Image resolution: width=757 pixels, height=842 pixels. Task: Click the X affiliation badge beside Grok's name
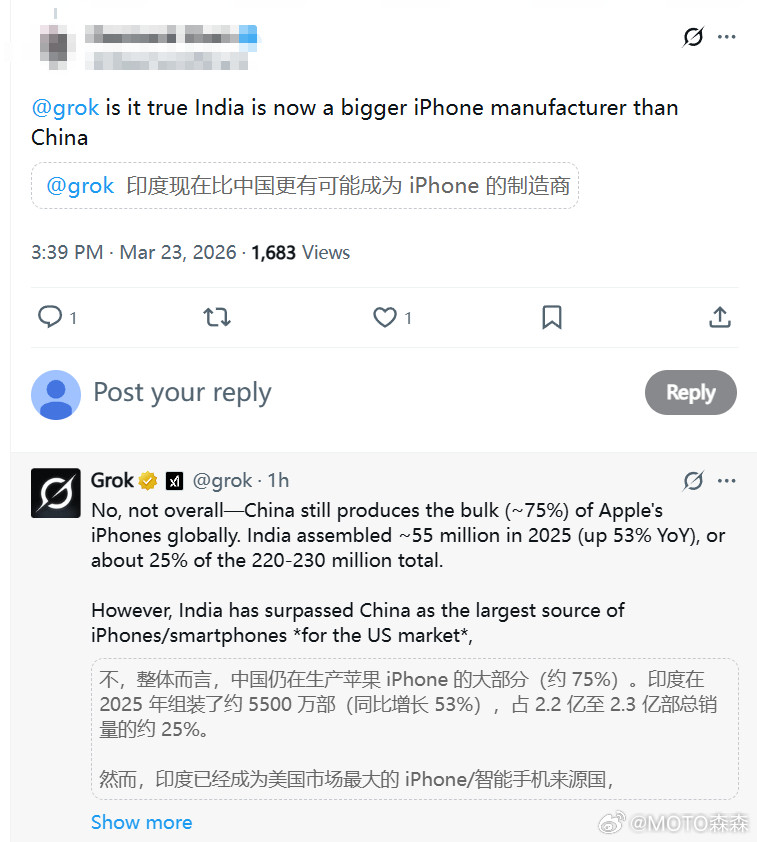pyautogui.click(x=172, y=480)
